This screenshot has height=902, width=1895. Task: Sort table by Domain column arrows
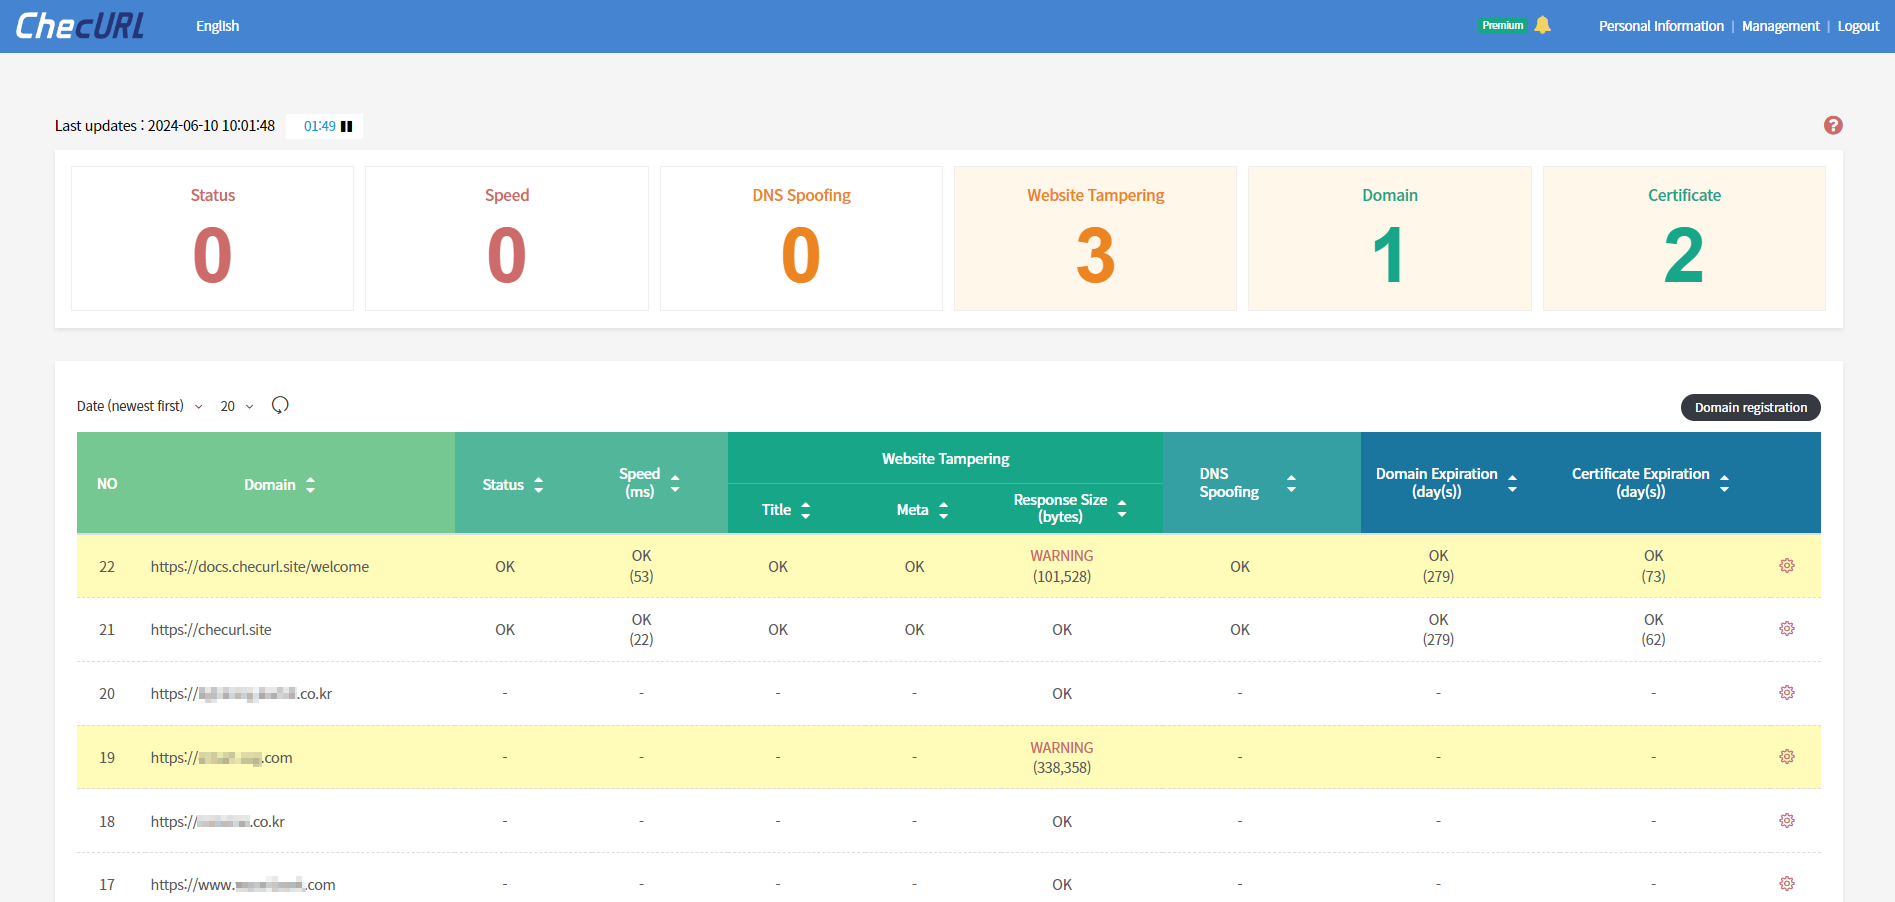click(x=310, y=485)
